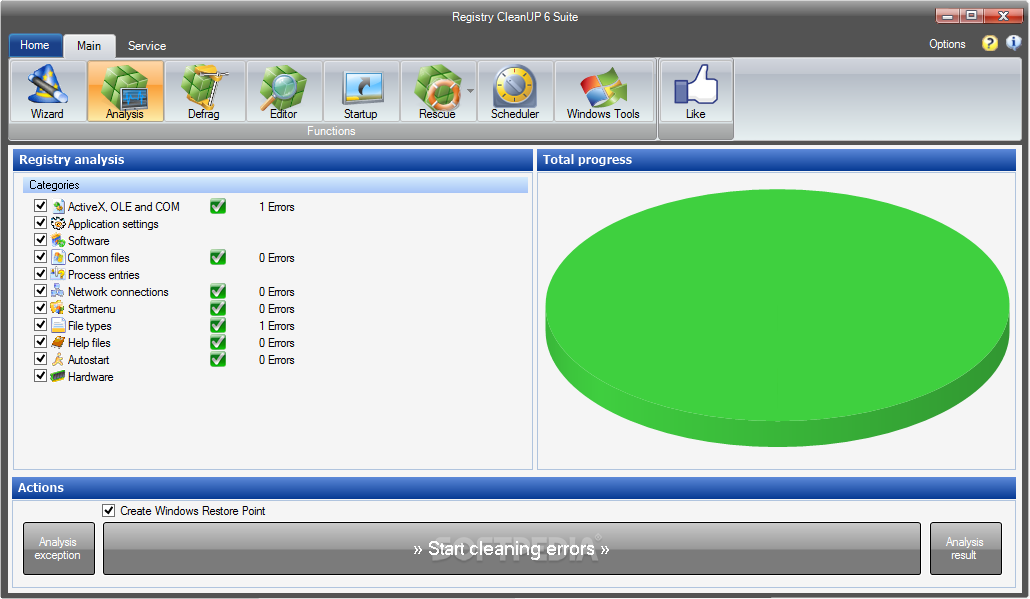
Task: Toggle the File types checkbox
Action: (x=41, y=325)
